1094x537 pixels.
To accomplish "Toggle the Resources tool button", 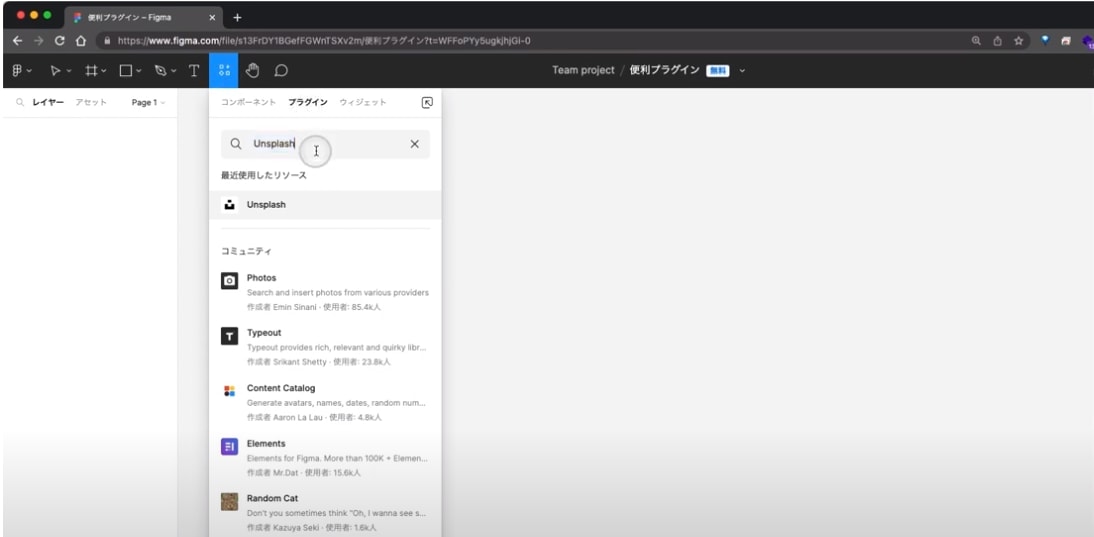I will (x=224, y=70).
